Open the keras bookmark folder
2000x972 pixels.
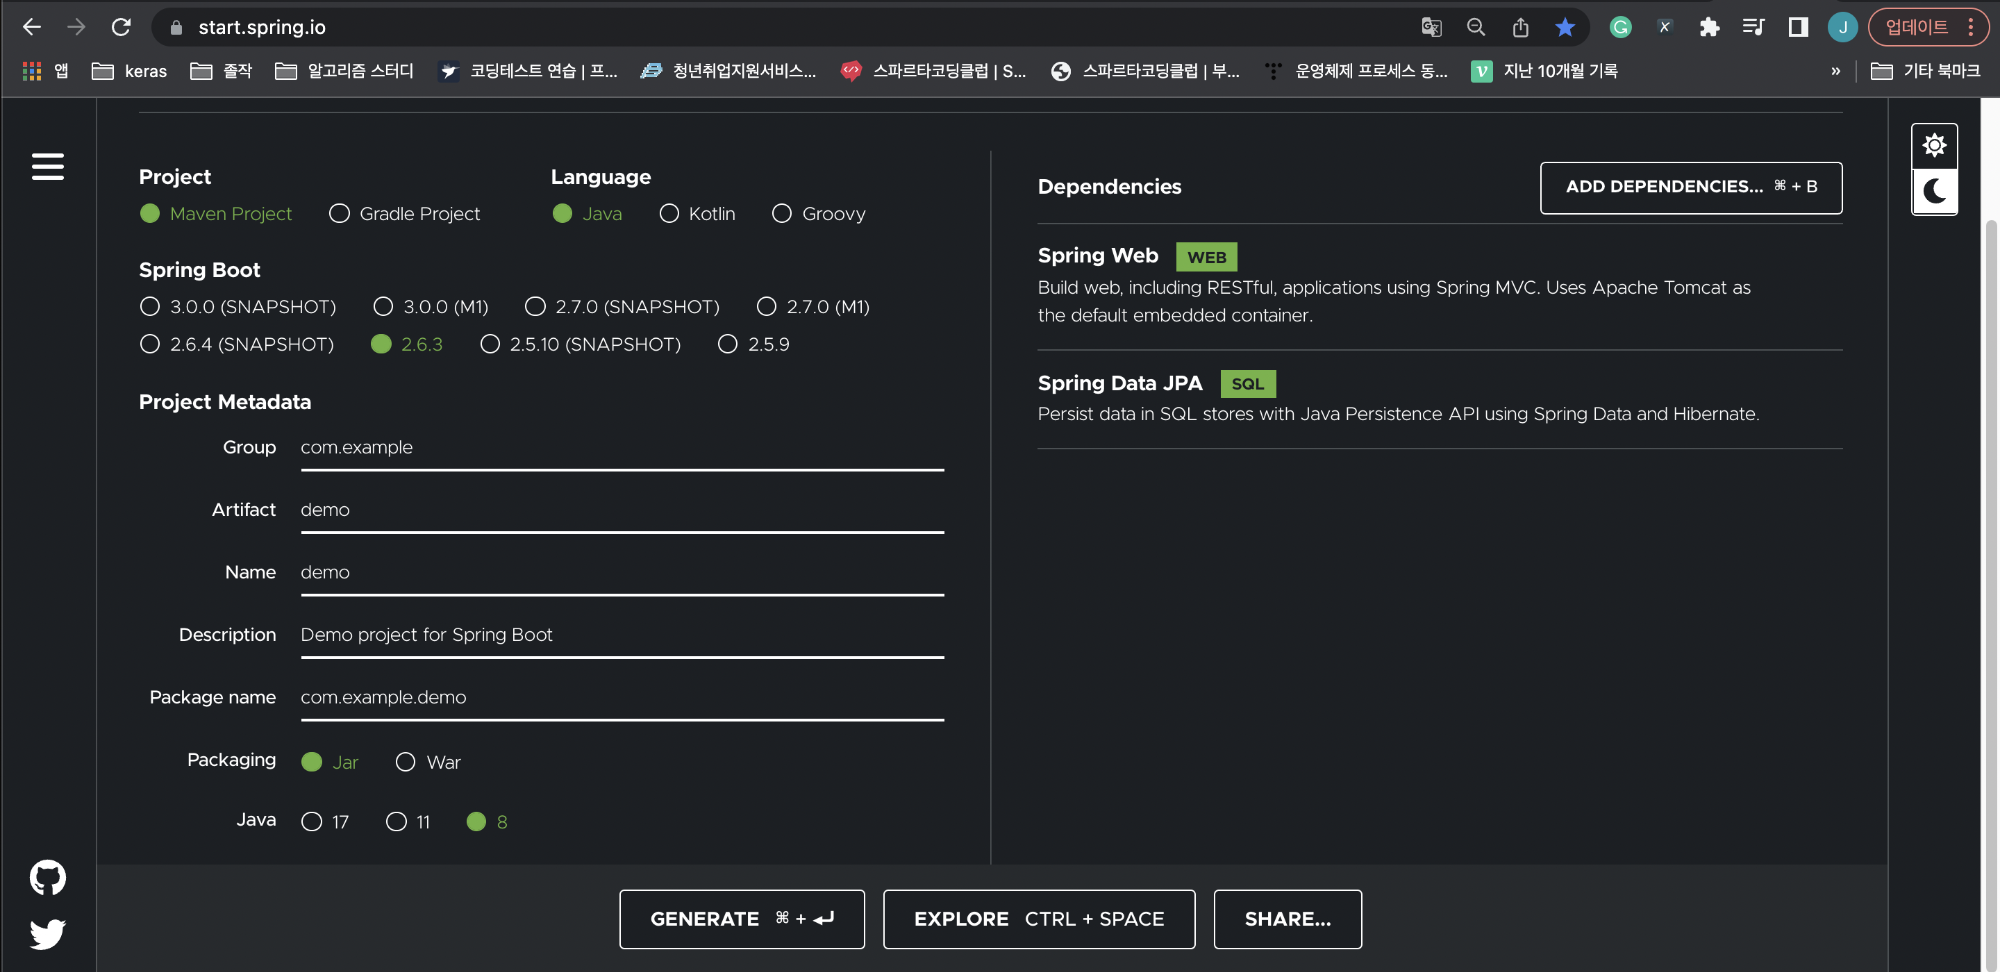pos(129,71)
